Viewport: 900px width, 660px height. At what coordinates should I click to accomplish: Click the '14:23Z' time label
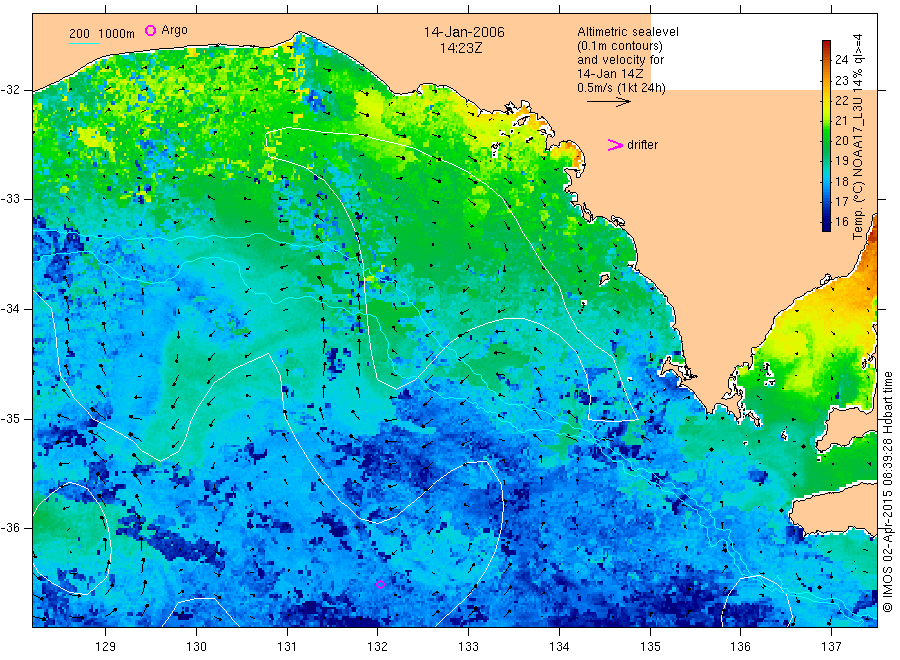click(461, 48)
